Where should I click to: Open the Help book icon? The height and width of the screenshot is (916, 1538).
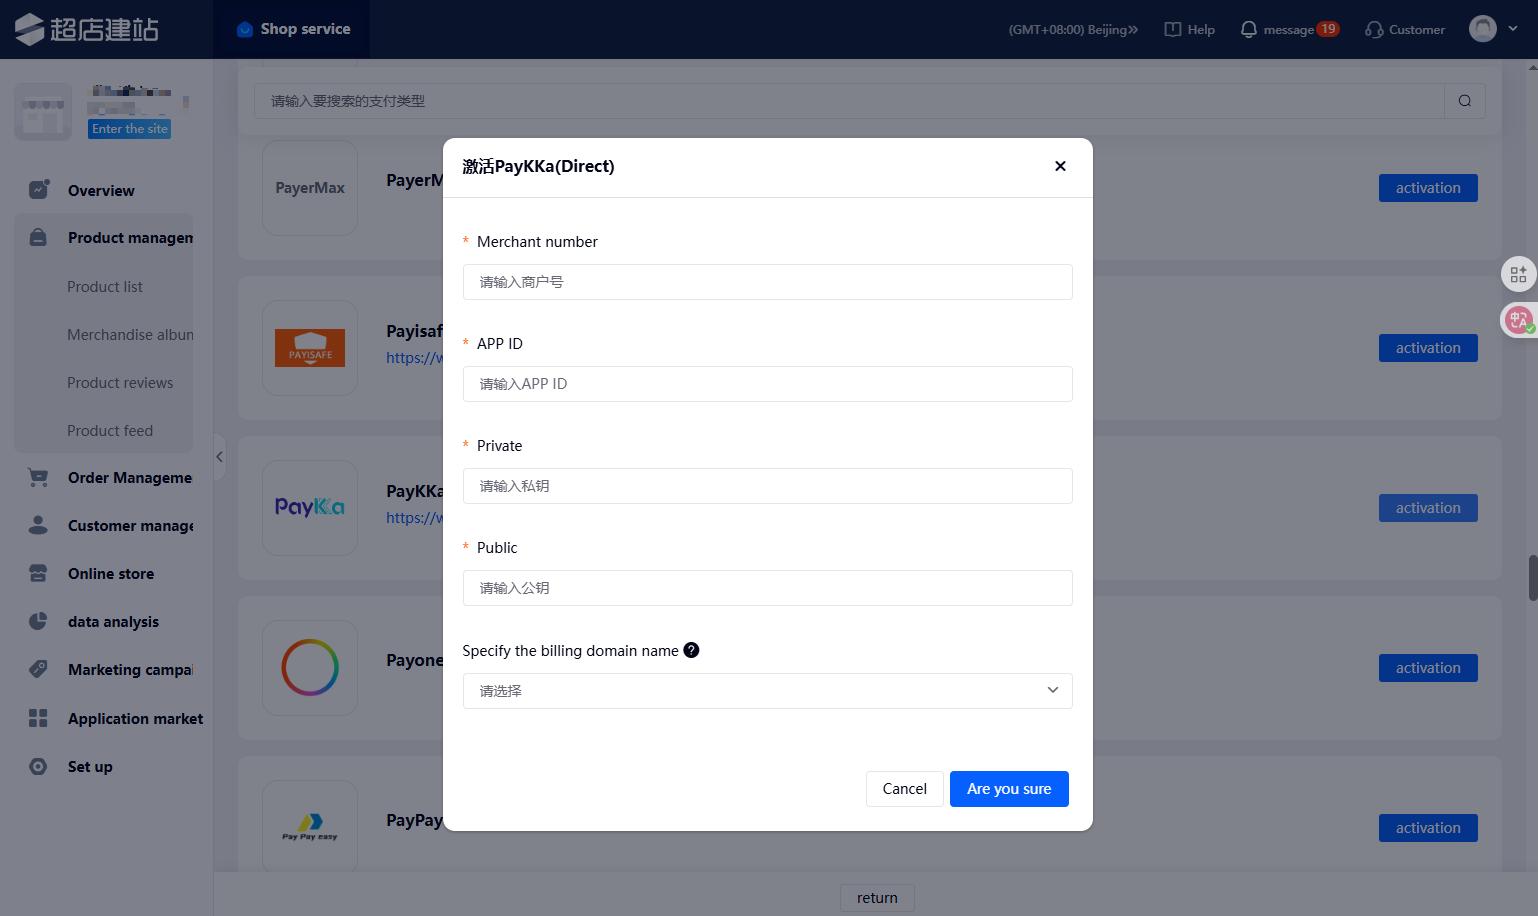(x=1173, y=30)
